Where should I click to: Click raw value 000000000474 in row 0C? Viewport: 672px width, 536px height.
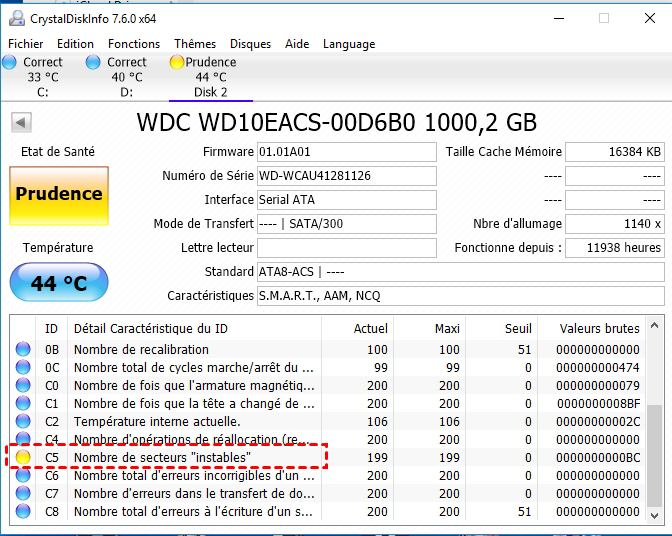(598, 368)
